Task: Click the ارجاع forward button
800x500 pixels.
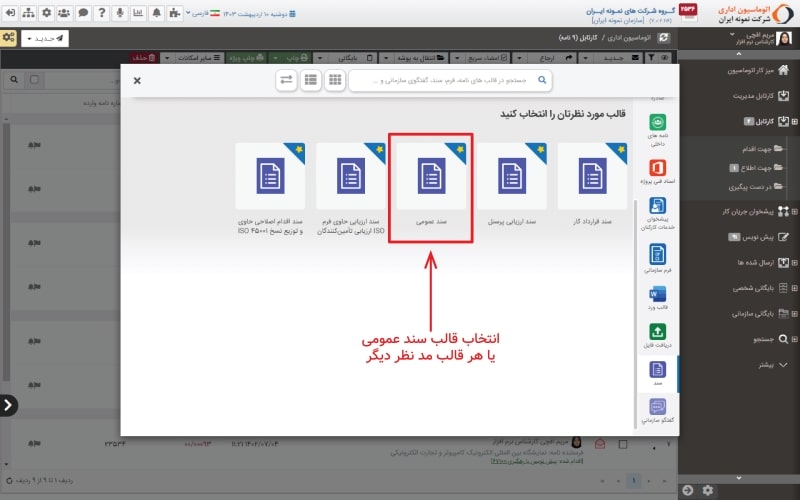Action: (552, 58)
